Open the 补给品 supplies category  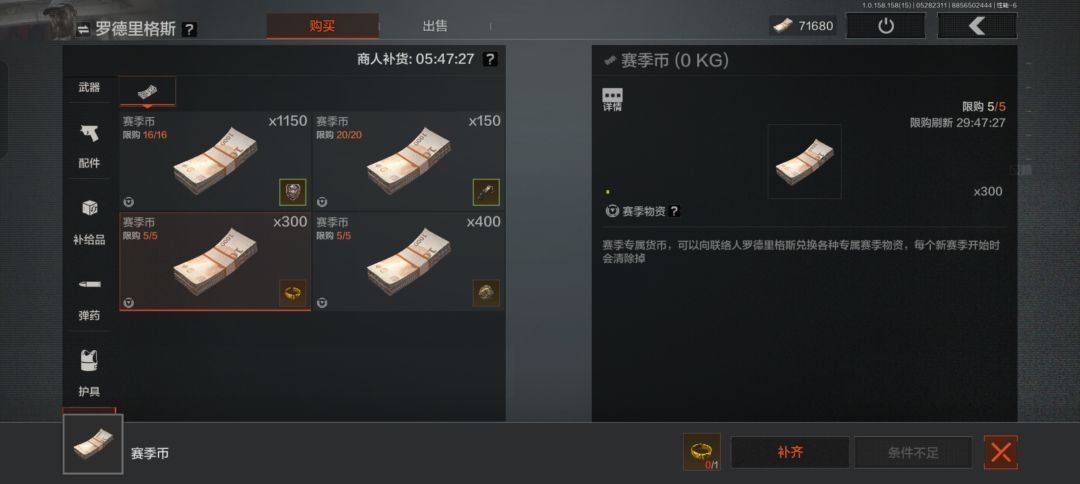tap(89, 222)
